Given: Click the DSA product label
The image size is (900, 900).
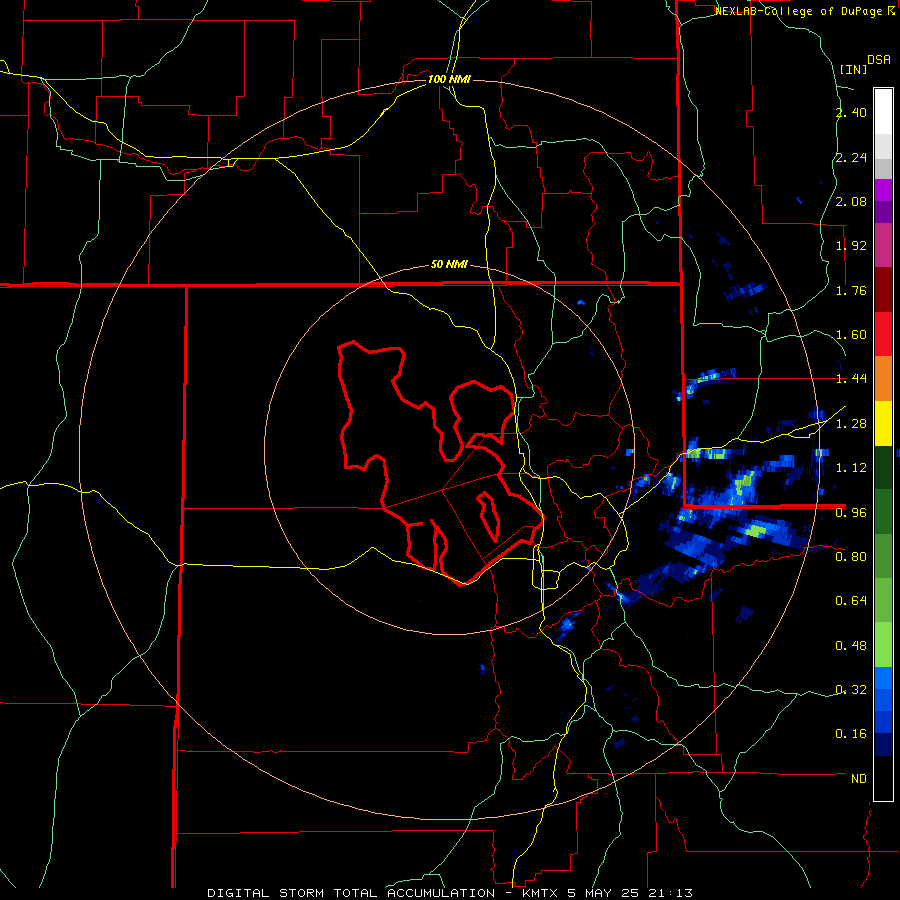Looking at the screenshot, I should pyautogui.click(x=879, y=59).
